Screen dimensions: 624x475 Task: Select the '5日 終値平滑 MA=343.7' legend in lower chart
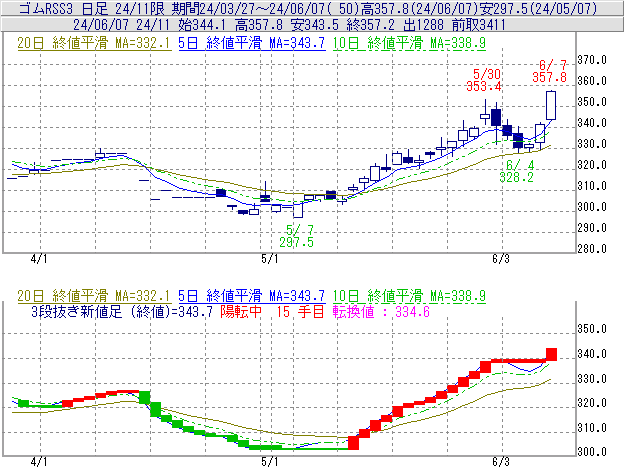click(252, 296)
